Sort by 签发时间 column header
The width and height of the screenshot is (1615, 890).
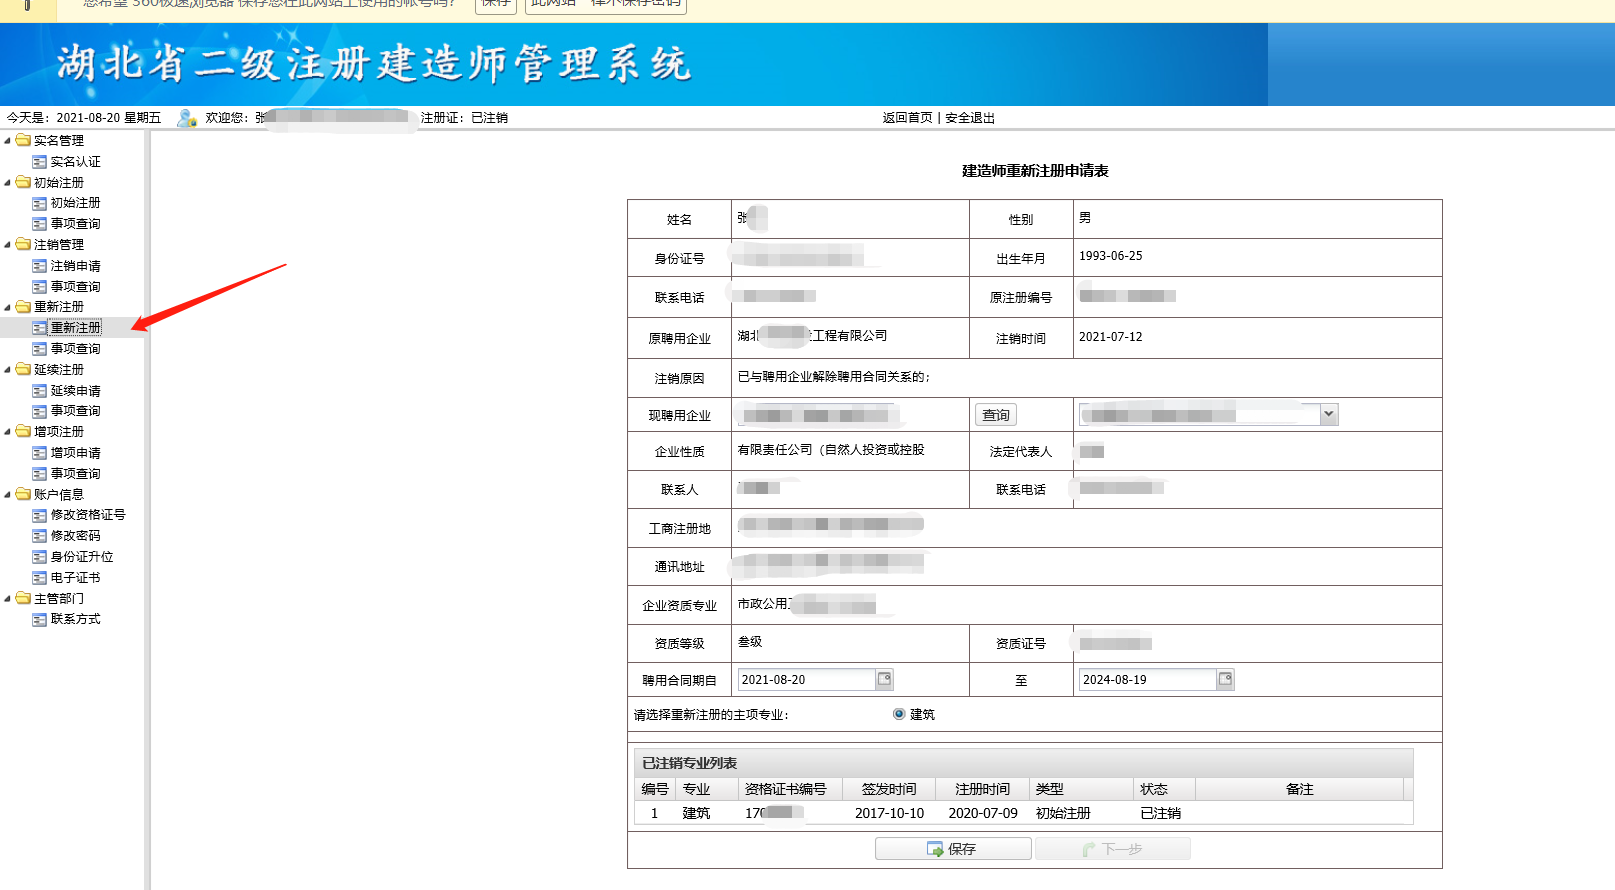(x=889, y=789)
